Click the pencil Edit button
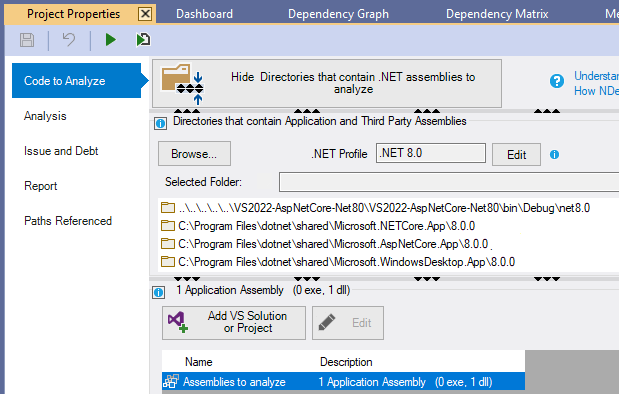Viewport: 619px width, 394px height. tap(348, 323)
